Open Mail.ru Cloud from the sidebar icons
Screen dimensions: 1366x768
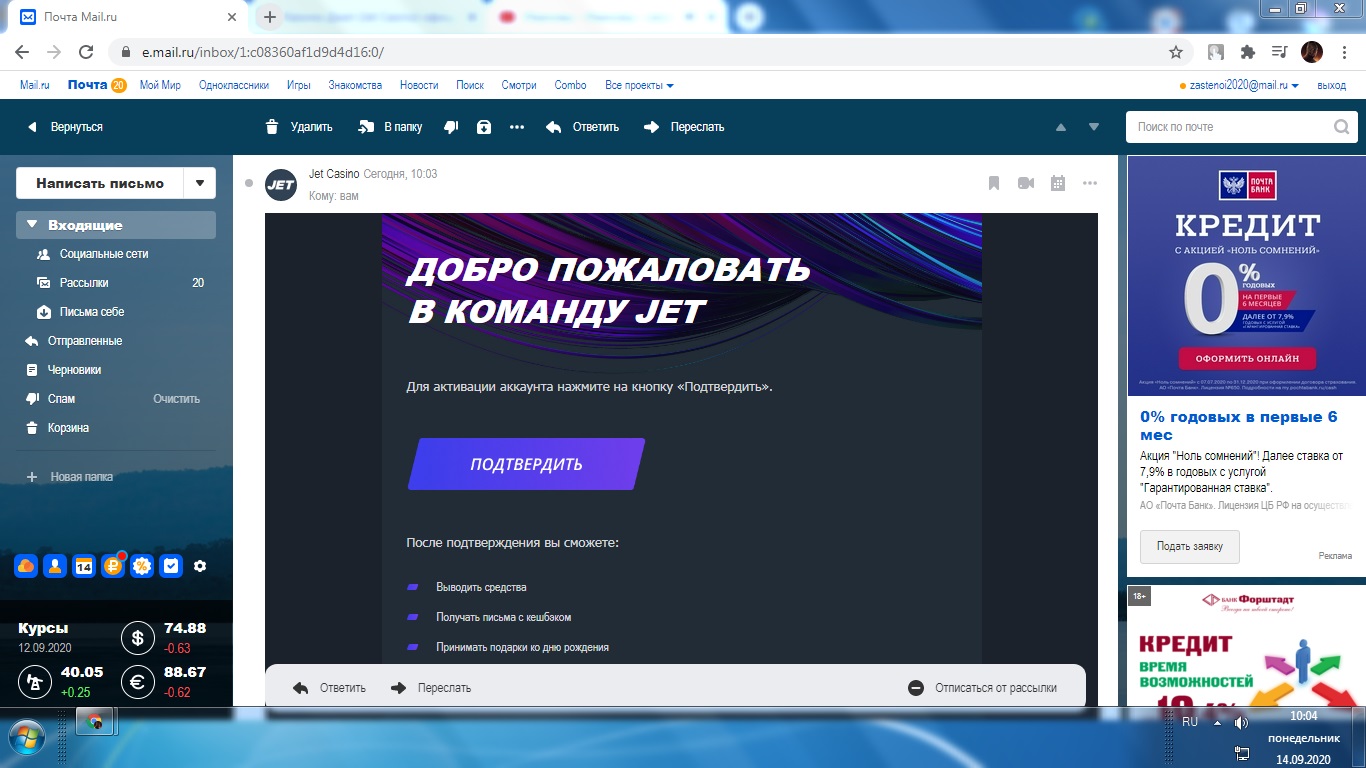[25, 566]
